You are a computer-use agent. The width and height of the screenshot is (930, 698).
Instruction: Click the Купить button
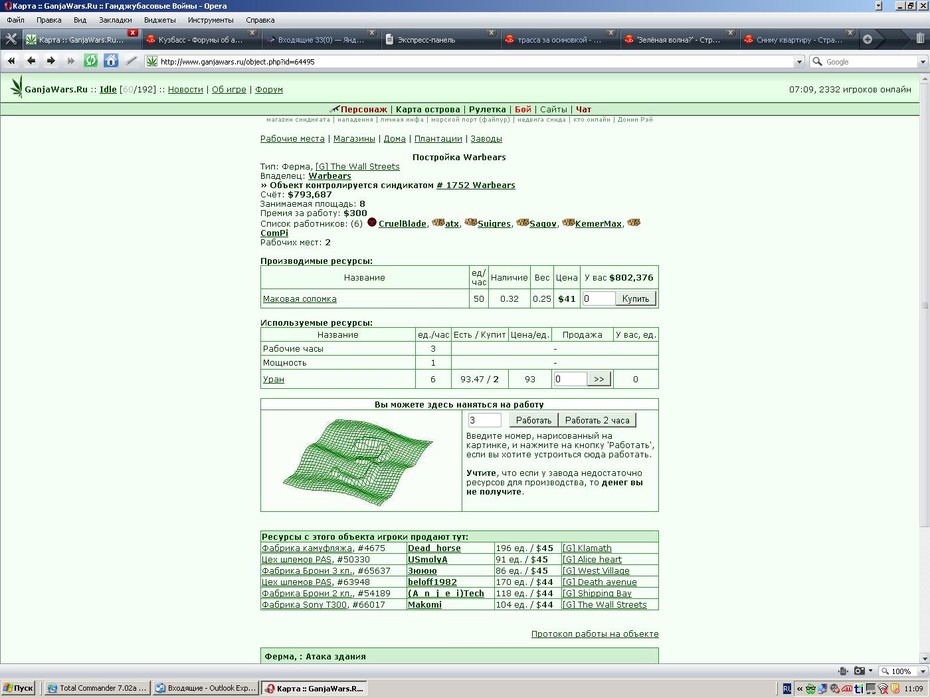tap(635, 299)
